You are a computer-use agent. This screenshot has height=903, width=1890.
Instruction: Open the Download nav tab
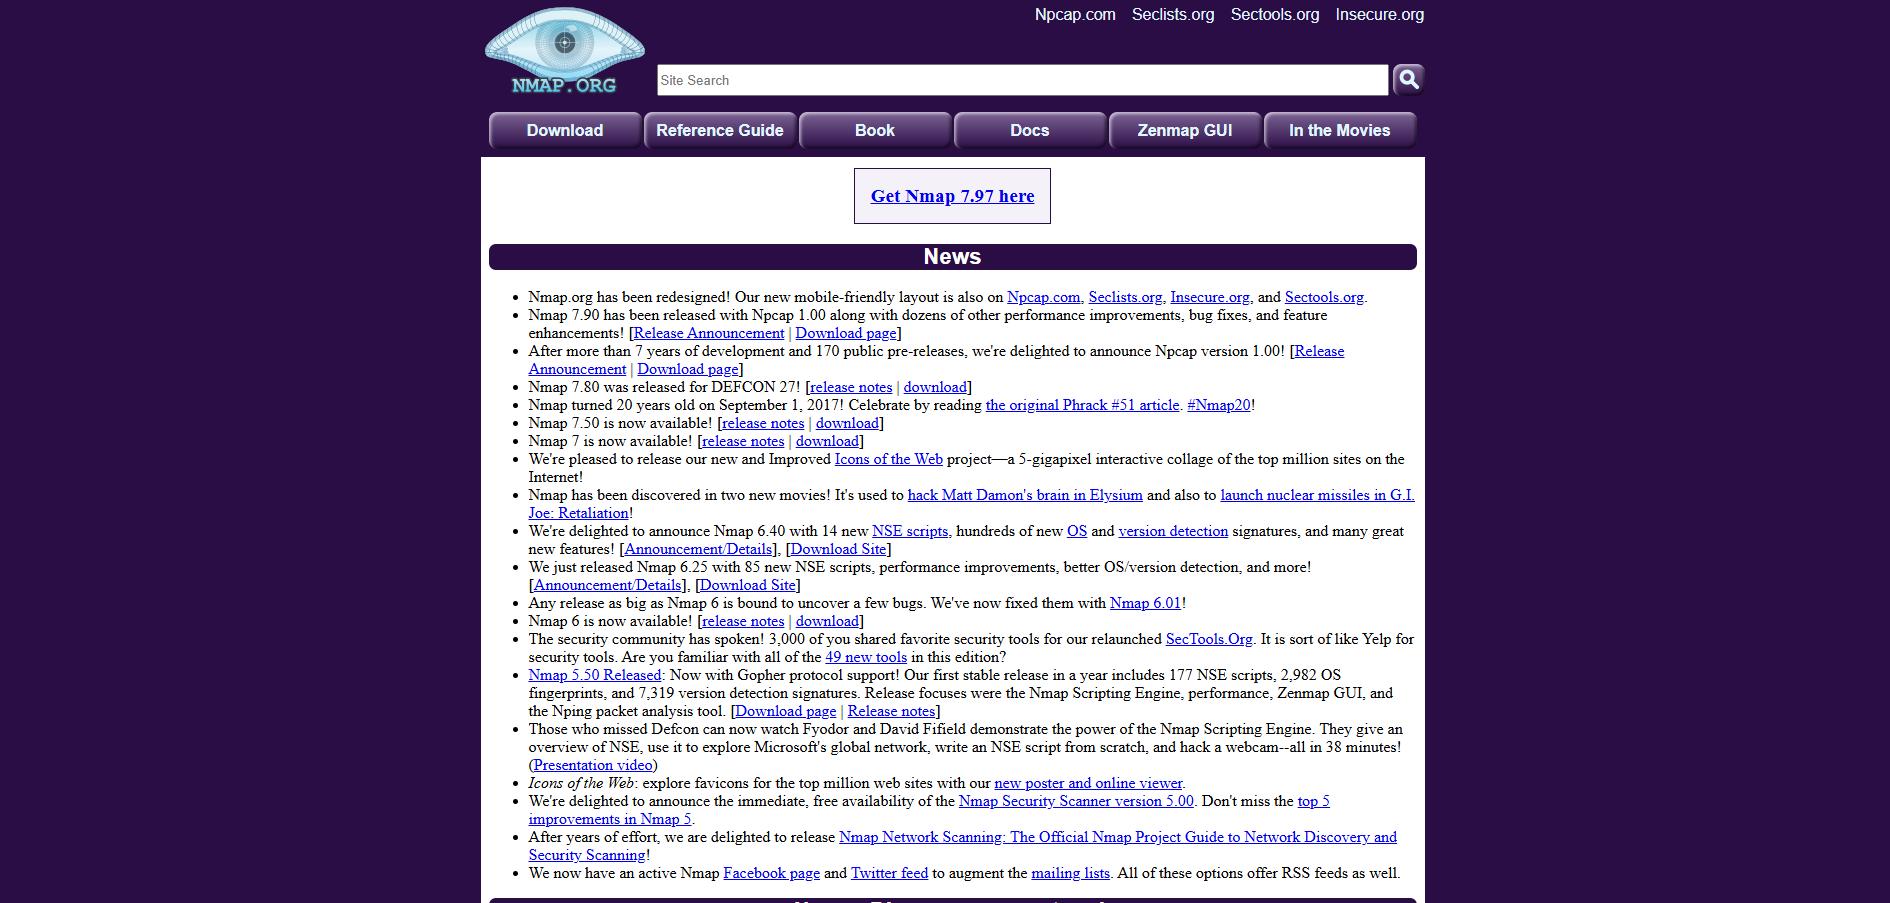(565, 130)
